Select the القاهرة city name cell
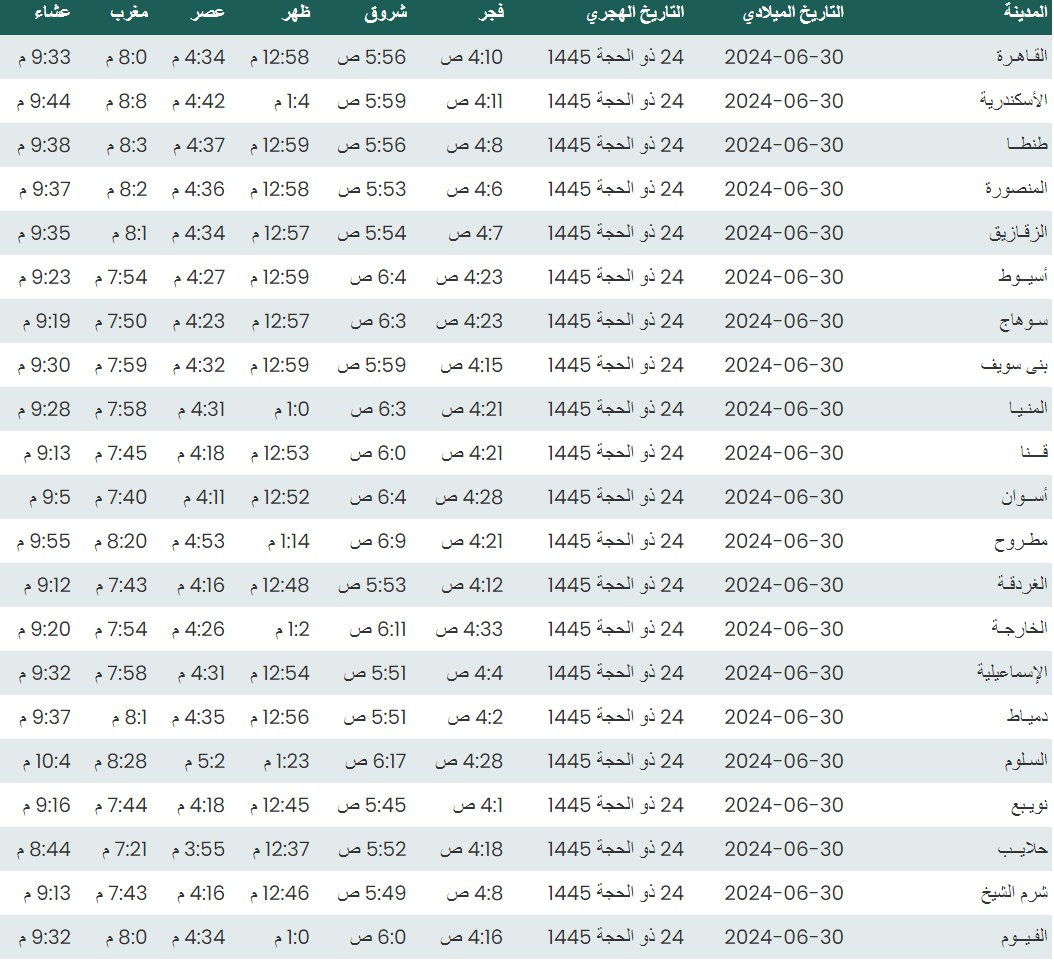Image resolution: width=1054 pixels, height=965 pixels. [1017, 57]
